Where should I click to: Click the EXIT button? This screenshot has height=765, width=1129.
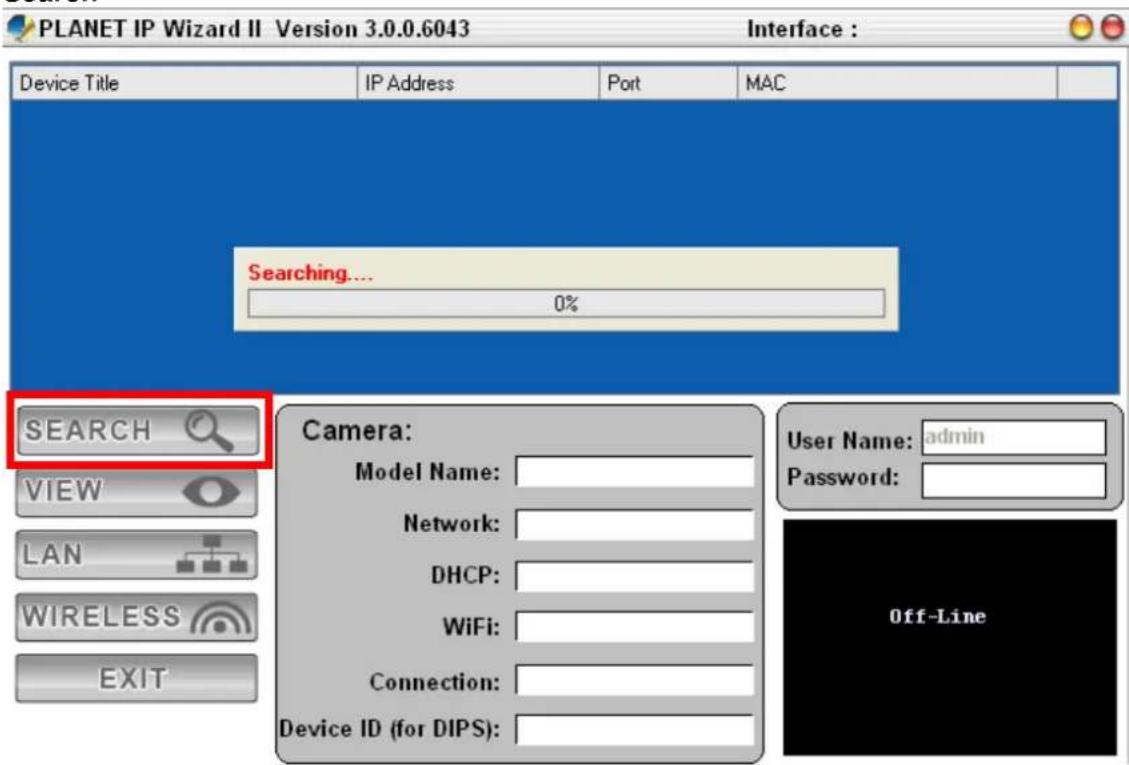point(136,679)
